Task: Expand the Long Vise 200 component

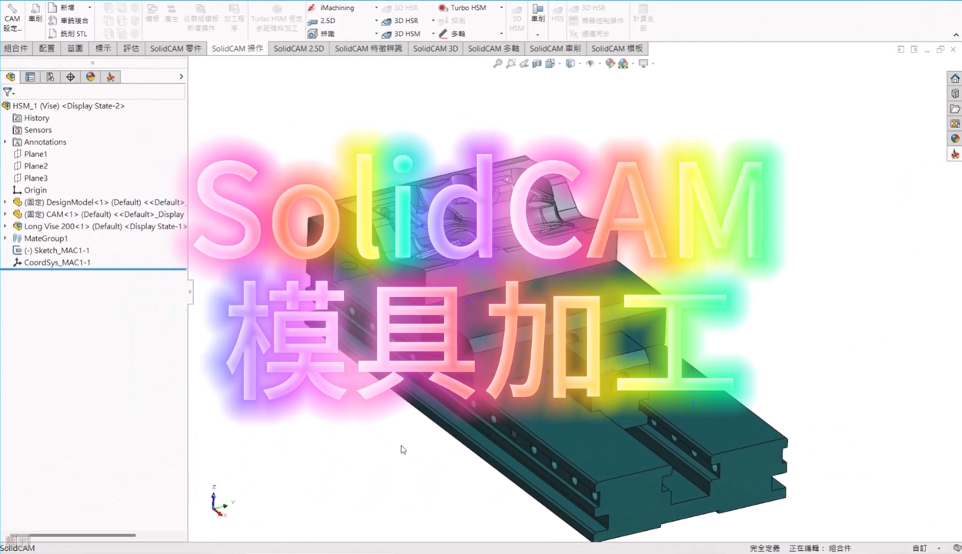Action: (x=6, y=226)
